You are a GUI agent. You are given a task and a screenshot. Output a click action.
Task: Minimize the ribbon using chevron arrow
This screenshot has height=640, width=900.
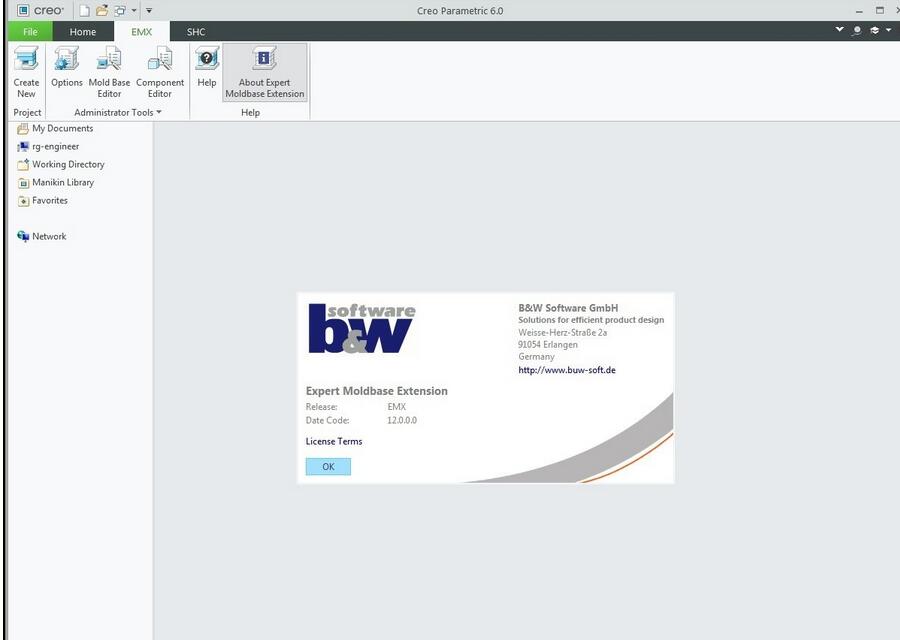pos(839,29)
